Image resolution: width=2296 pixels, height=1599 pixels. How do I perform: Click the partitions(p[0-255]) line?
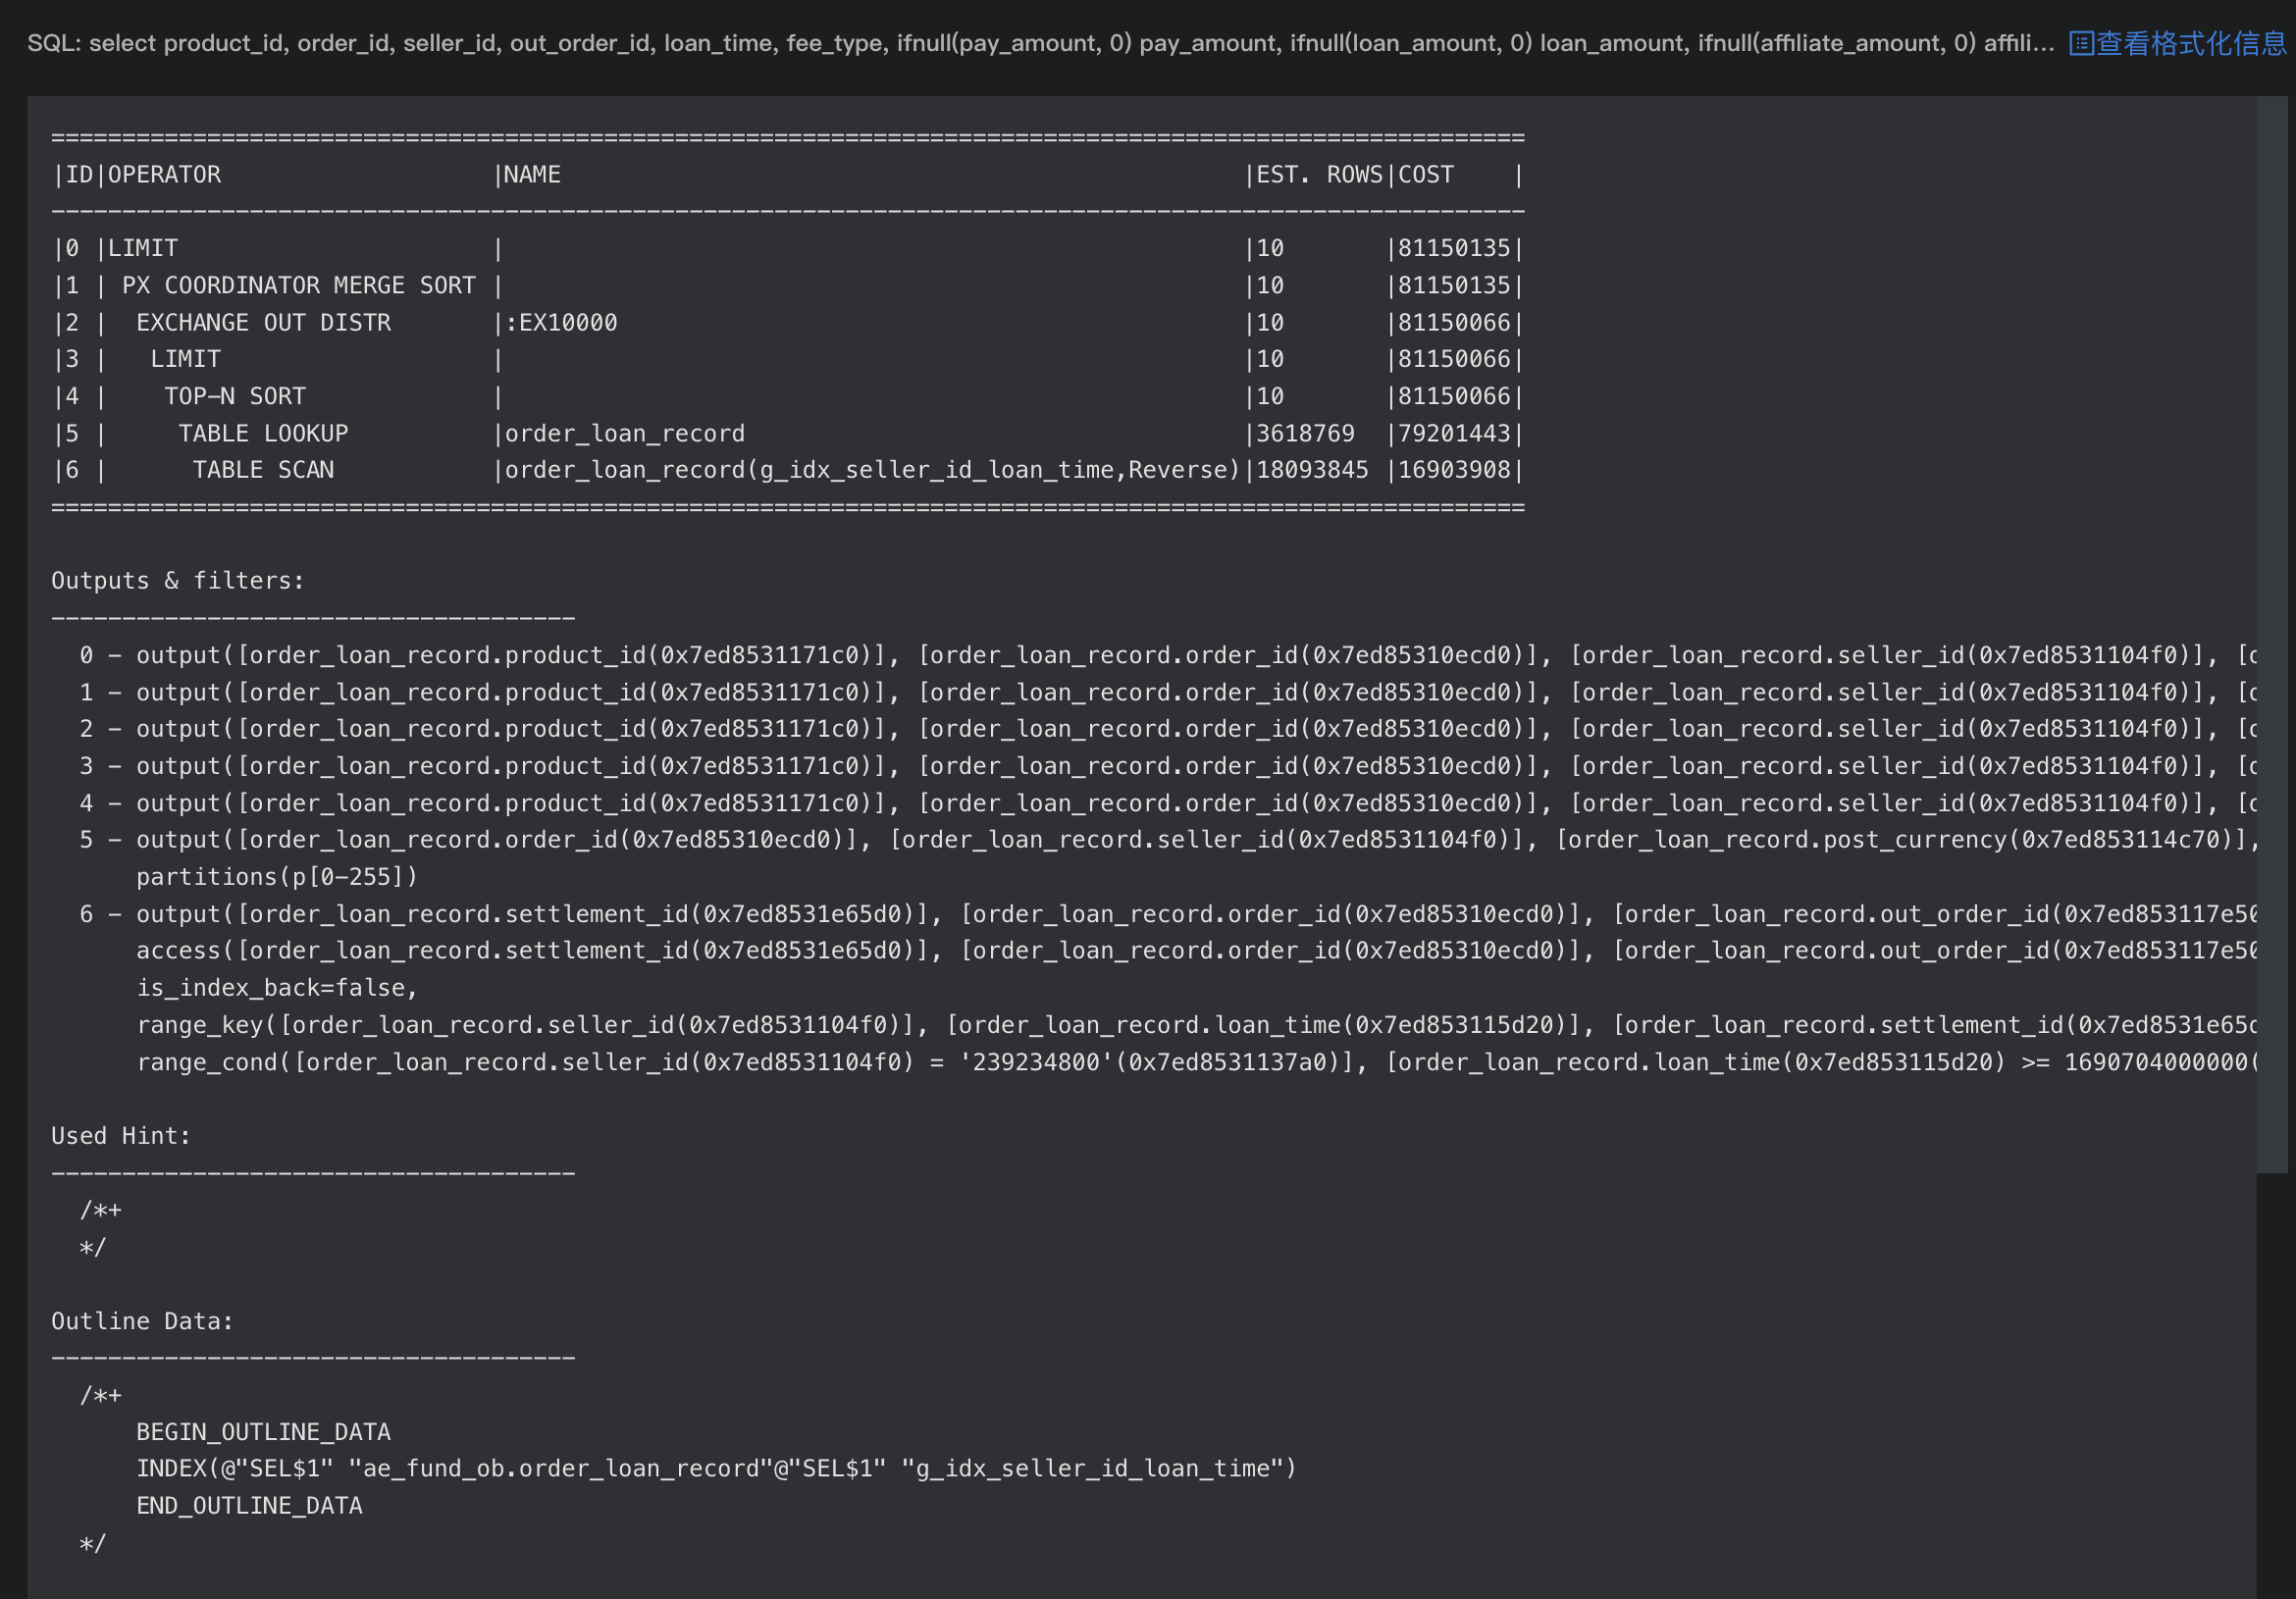coord(277,877)
